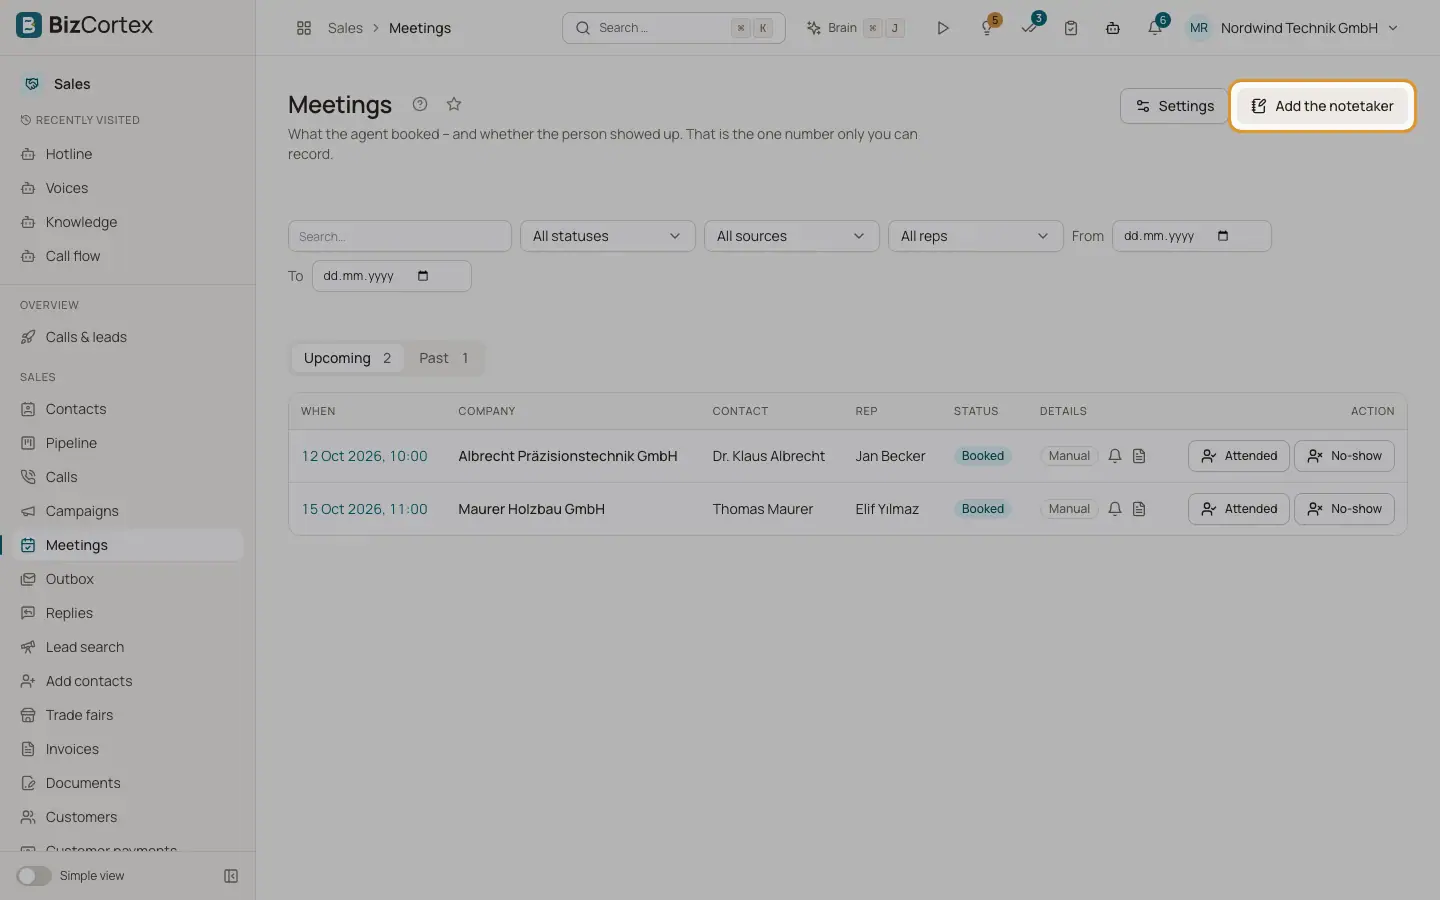This screenshot has width=1440, height=900.
Task: Collapse the sidebar with the panel icon
Action: point(231,876)
